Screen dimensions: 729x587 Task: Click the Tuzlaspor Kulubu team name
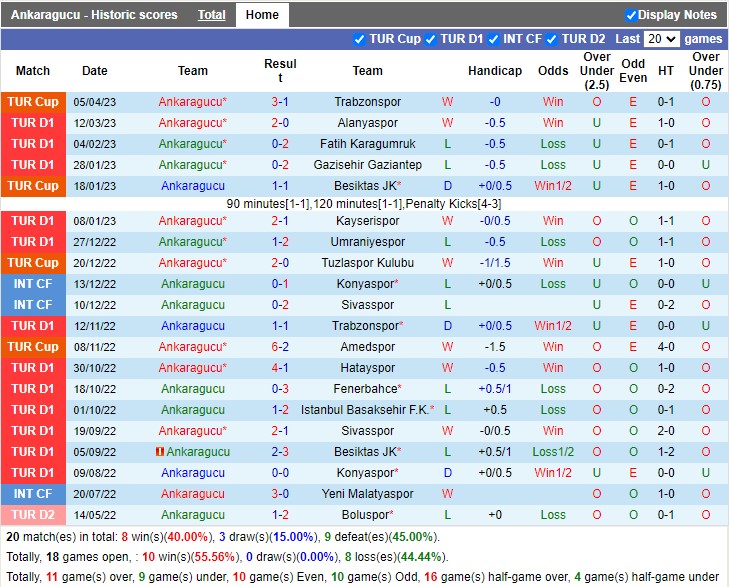[367, 263]
